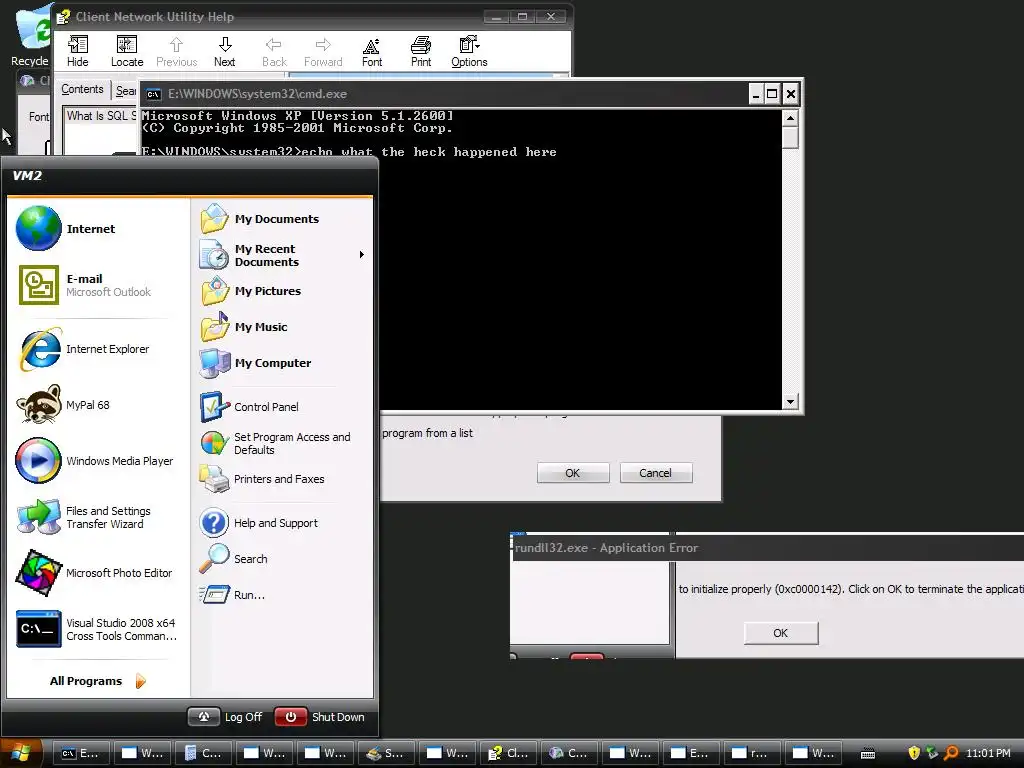Open Internet from the Start menu
Screen dimensions: 1024x768
pyautogui.click(x=98, y=229)
